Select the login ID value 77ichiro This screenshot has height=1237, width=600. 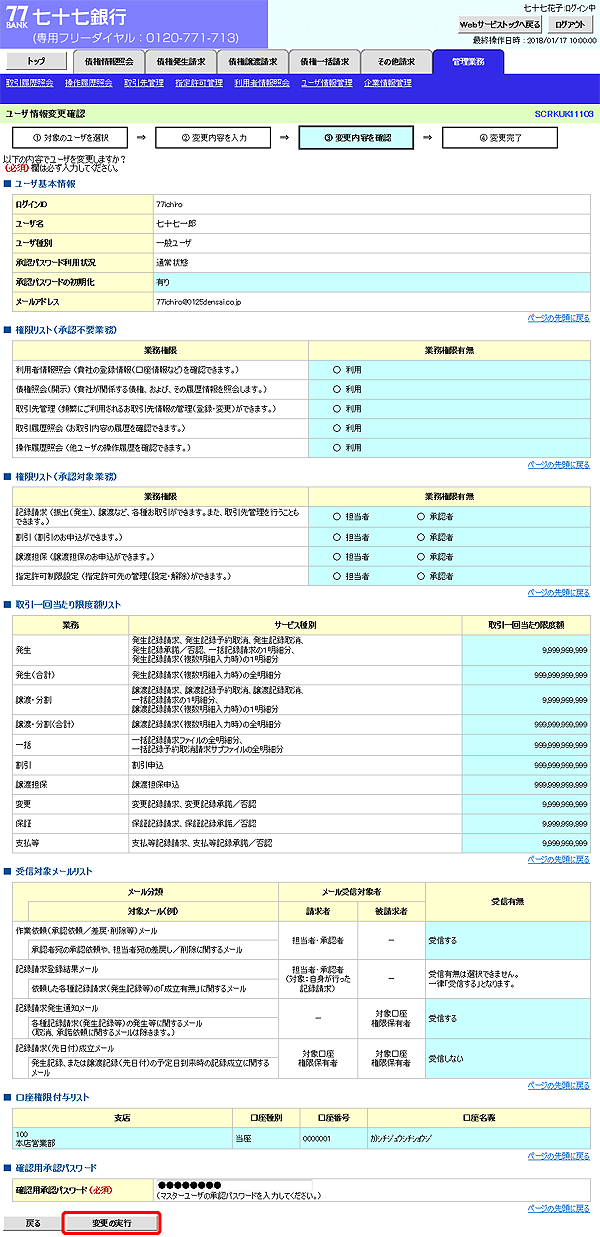click(169, 204)
